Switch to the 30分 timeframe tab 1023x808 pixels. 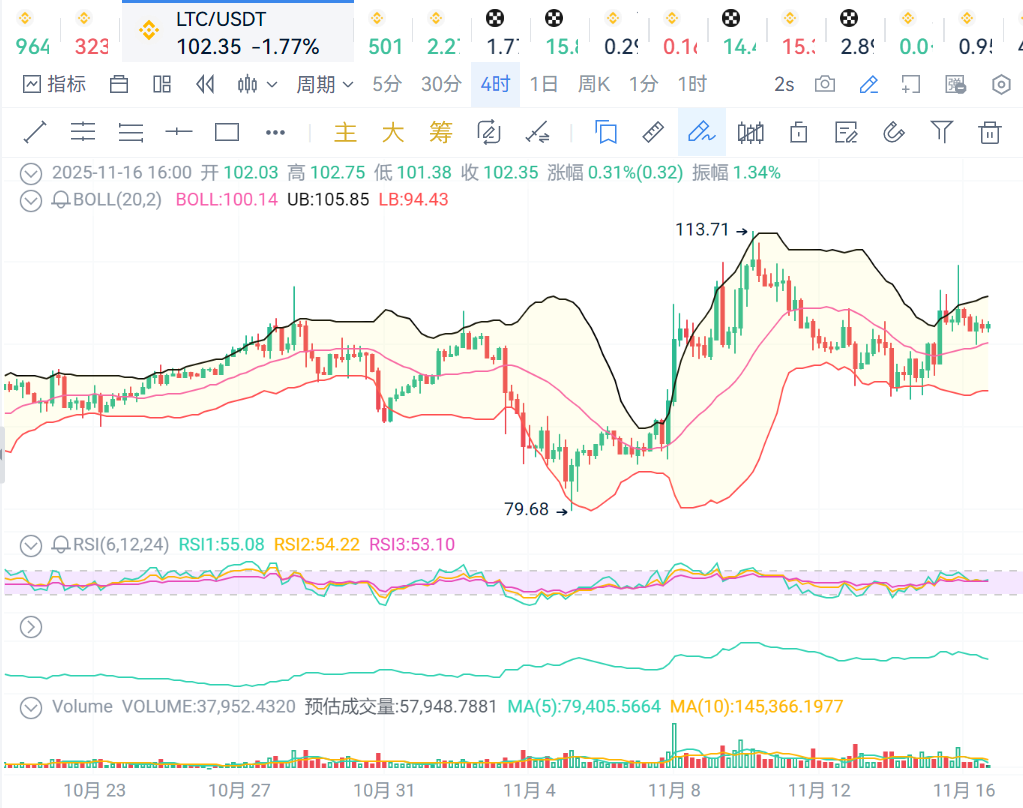click(x=441, y=84)
